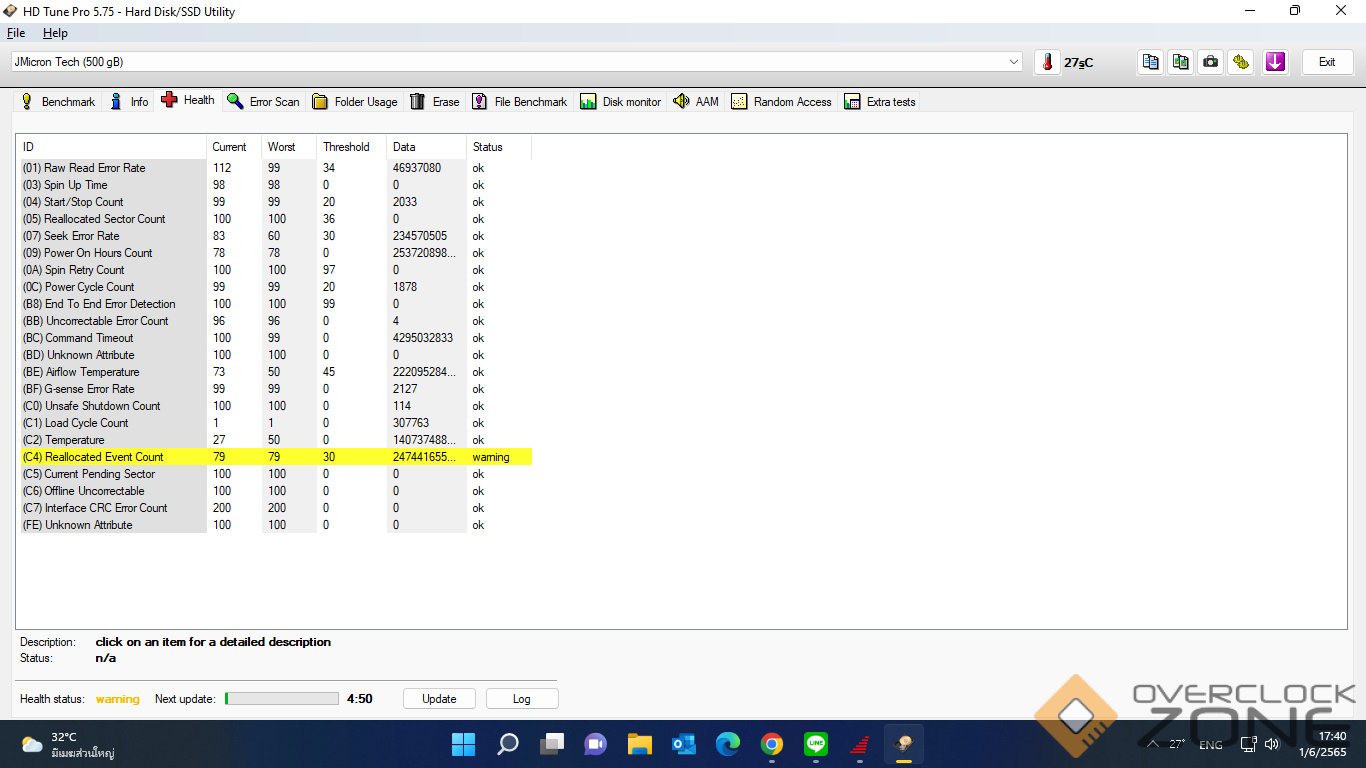
Task: Go to the Disk monitor tab
Action: click(621, 102)
